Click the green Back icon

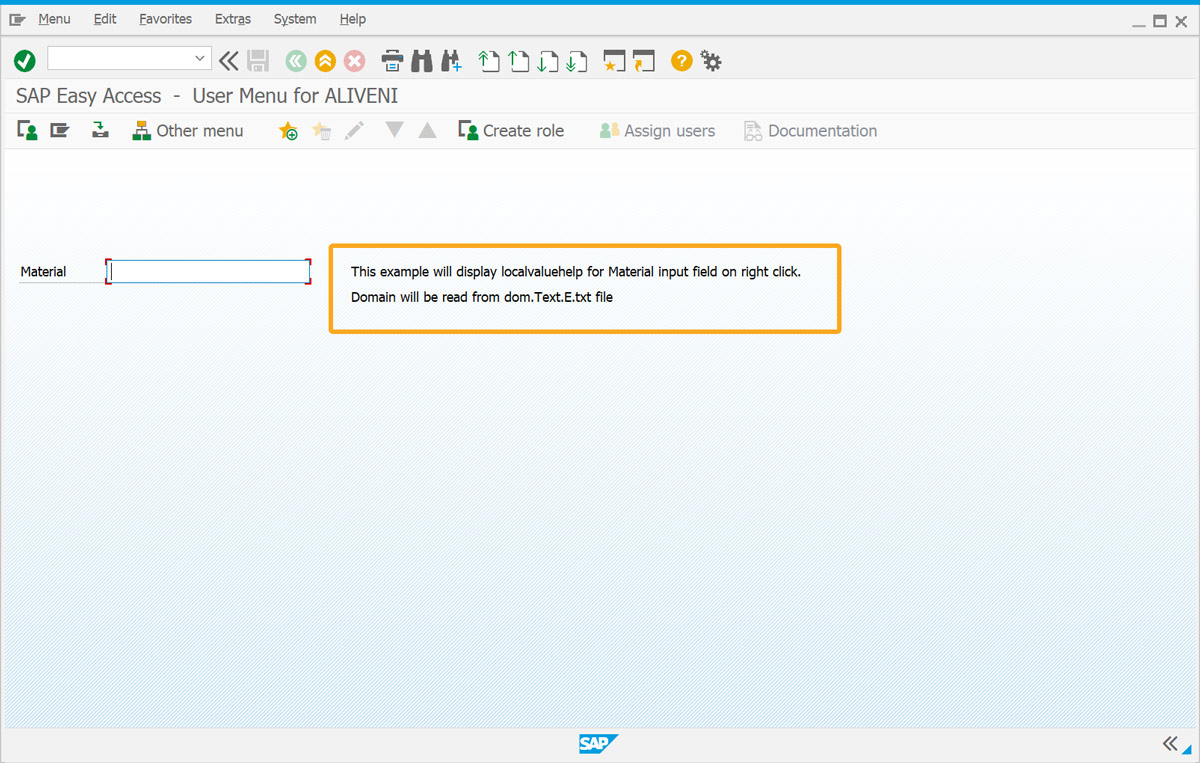(x=295, y=61)
